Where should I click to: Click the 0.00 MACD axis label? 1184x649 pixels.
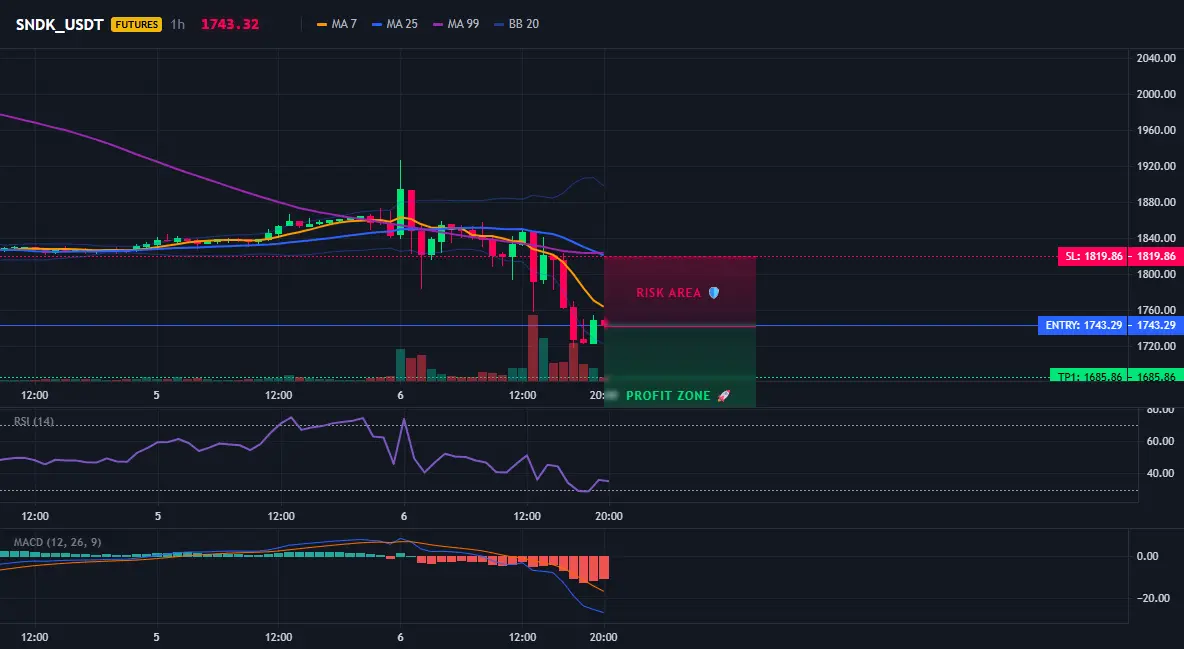tap(1147, 556)
